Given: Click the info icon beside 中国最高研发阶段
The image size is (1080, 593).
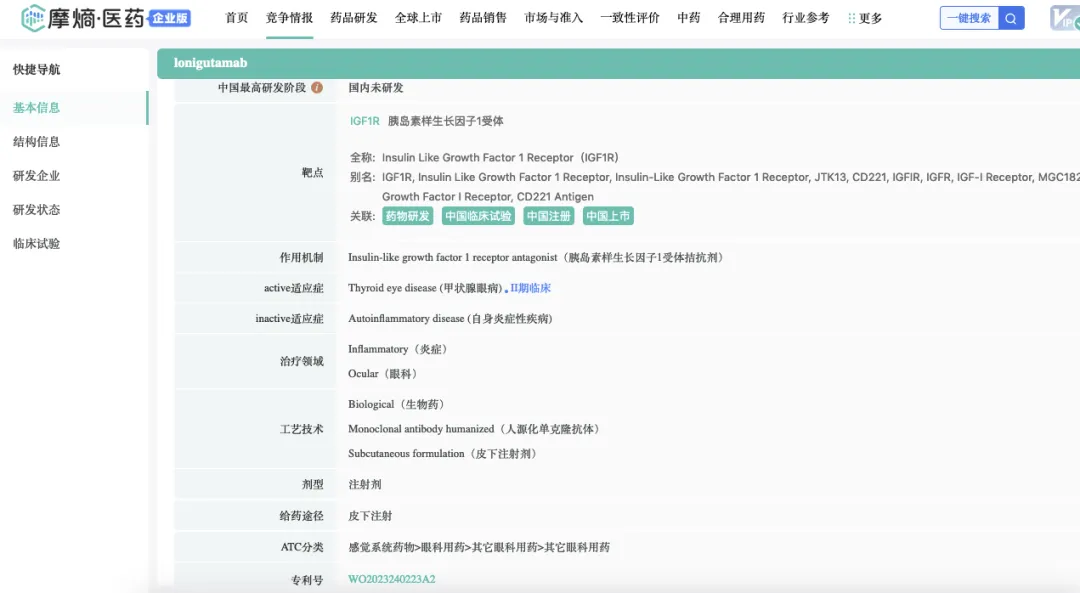Looking at the screenshot, I should 317,88.
